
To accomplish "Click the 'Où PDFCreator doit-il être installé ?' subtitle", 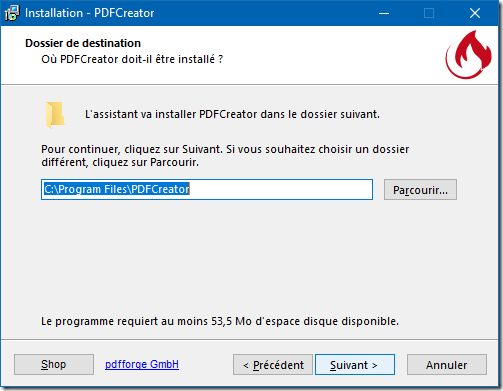I will pyautogui.click(x=132, y=59).
